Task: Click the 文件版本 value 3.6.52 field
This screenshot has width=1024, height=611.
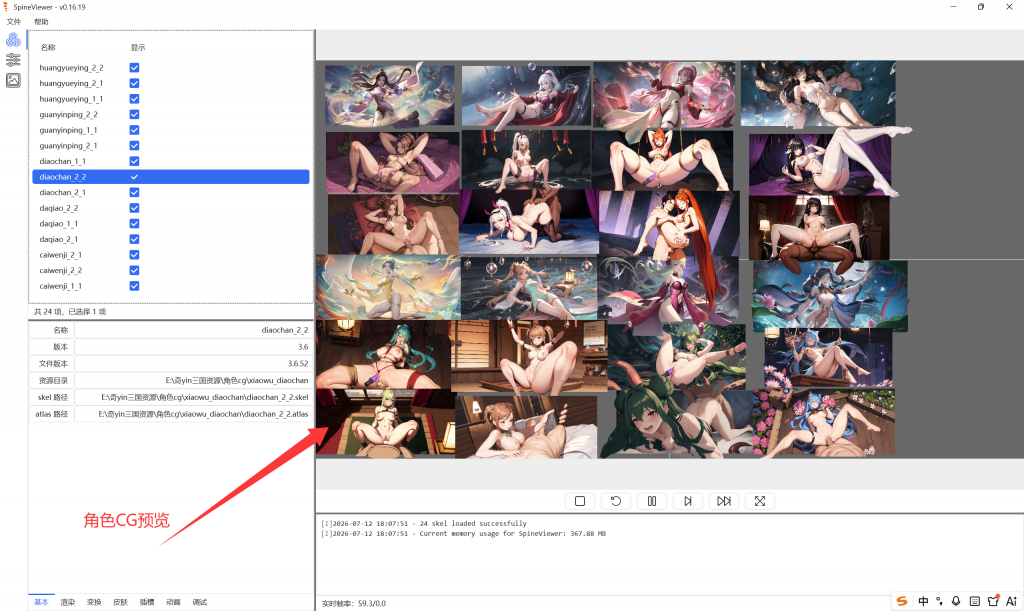Action: (193, 364)
